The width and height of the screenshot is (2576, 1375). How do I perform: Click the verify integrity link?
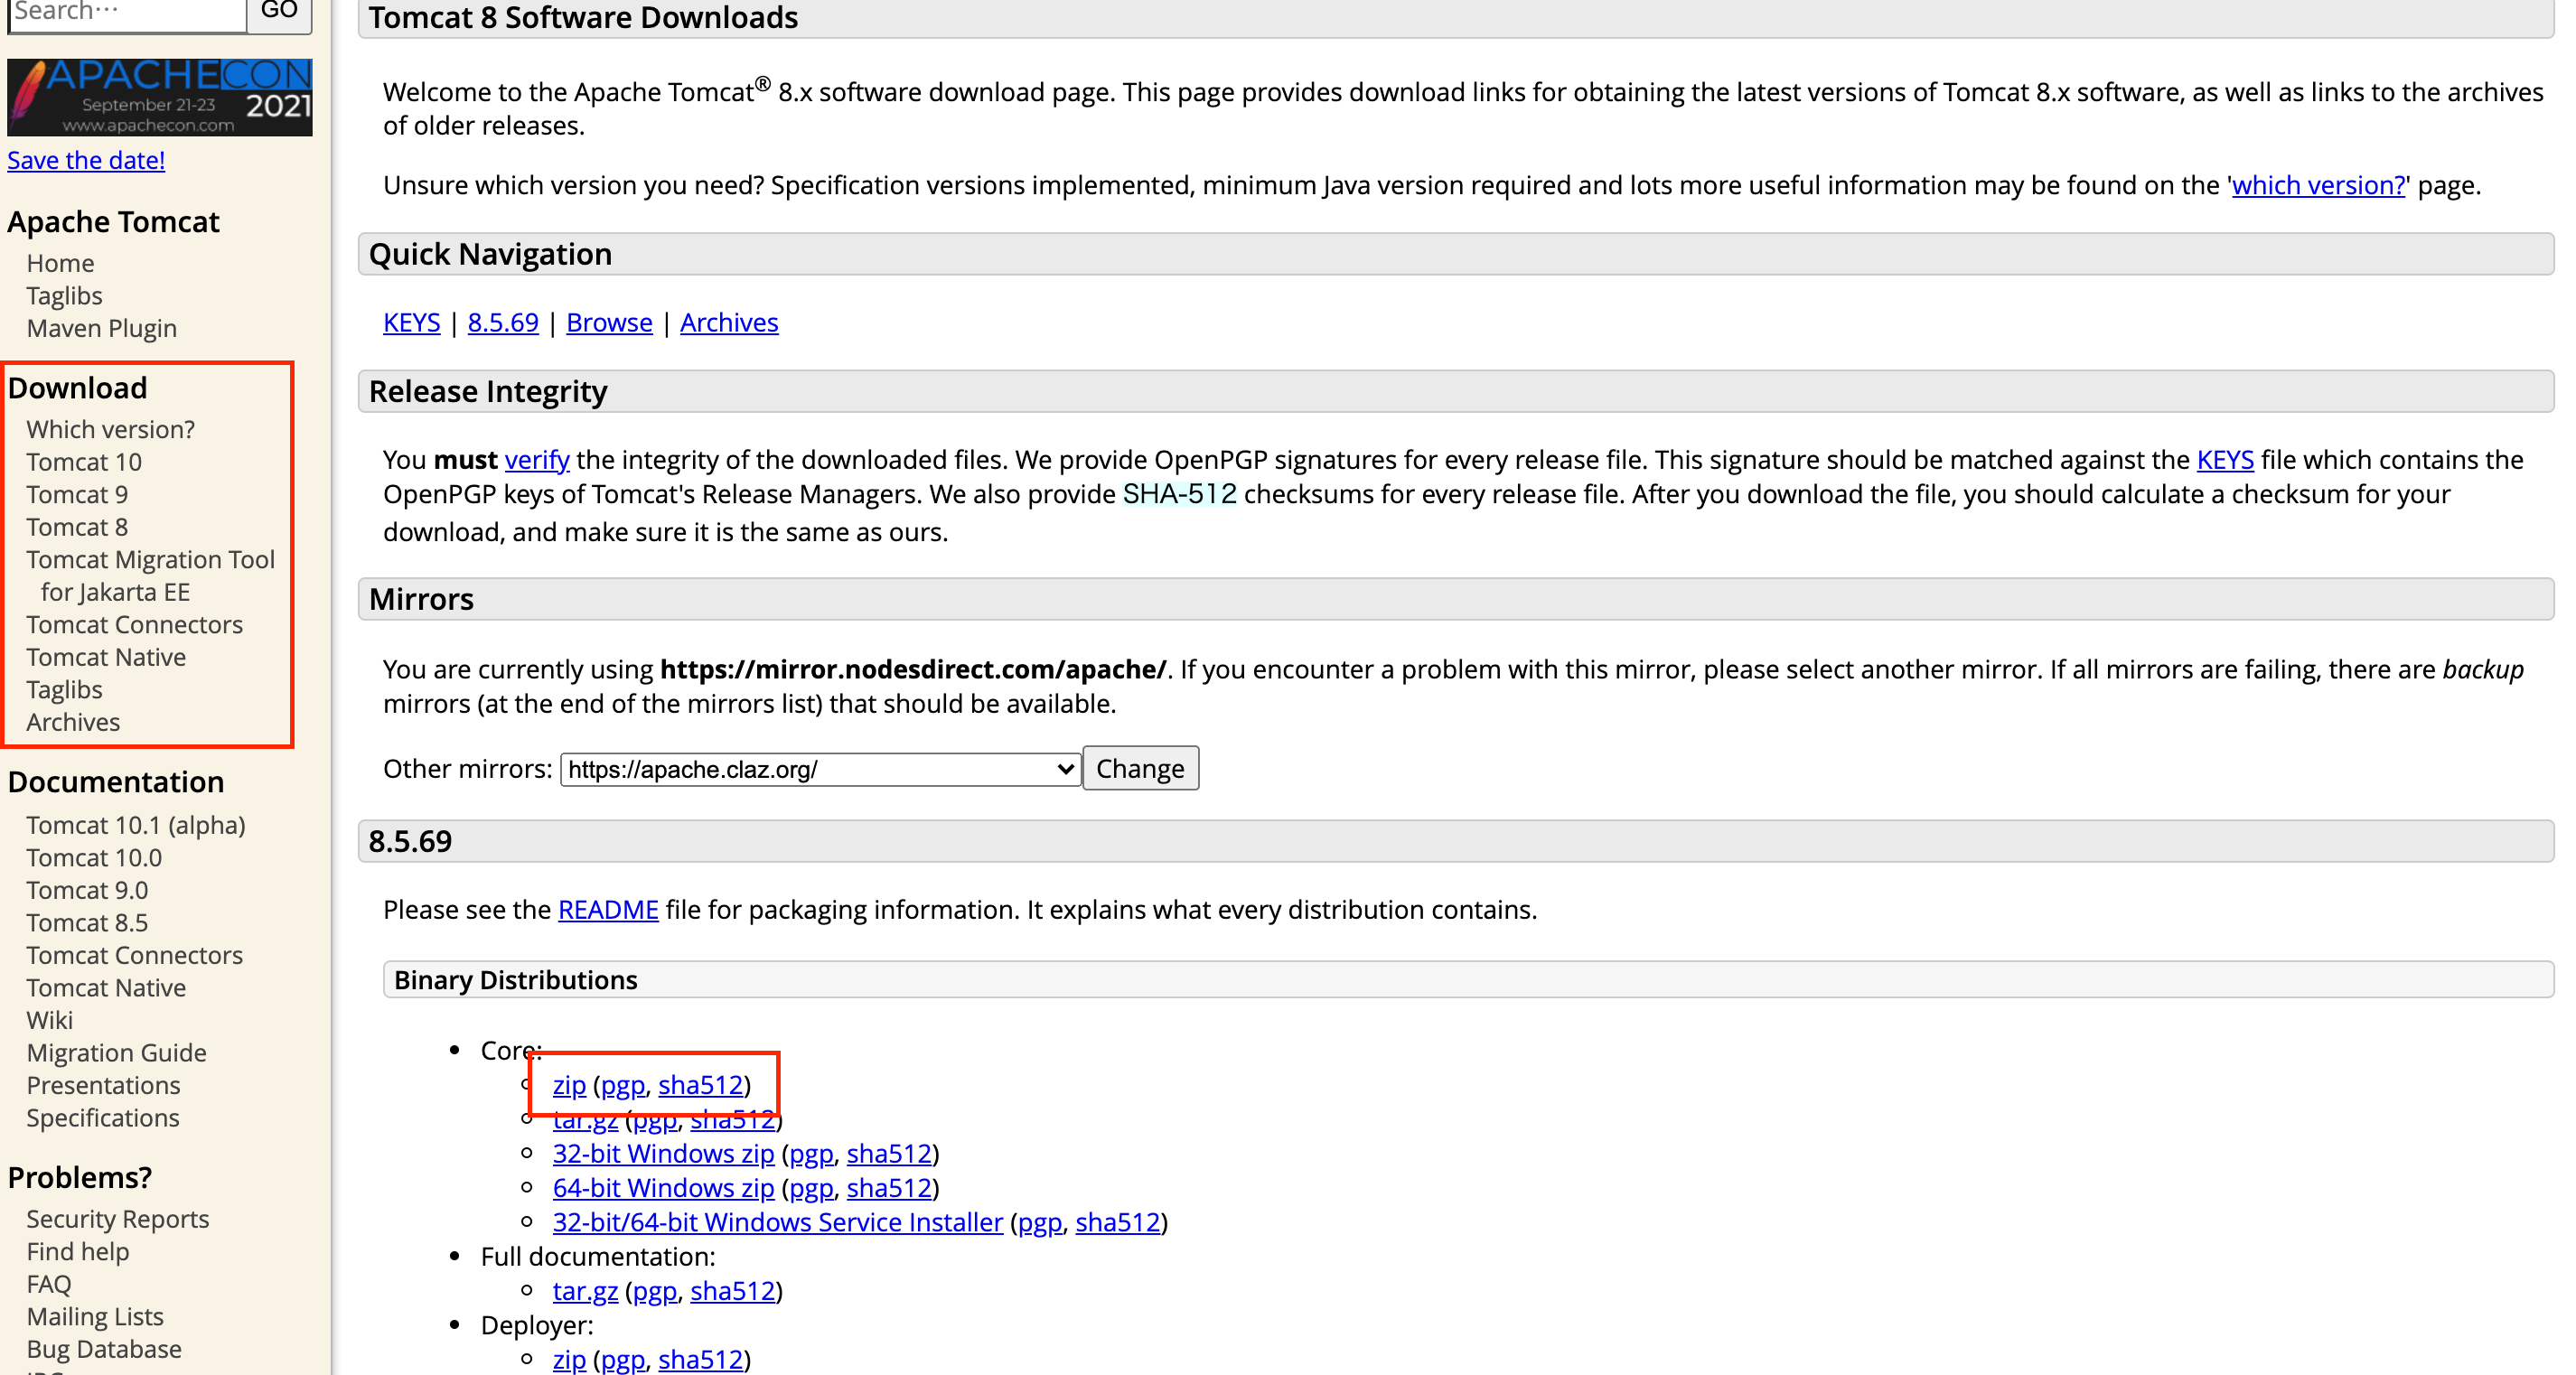point(537,459)
